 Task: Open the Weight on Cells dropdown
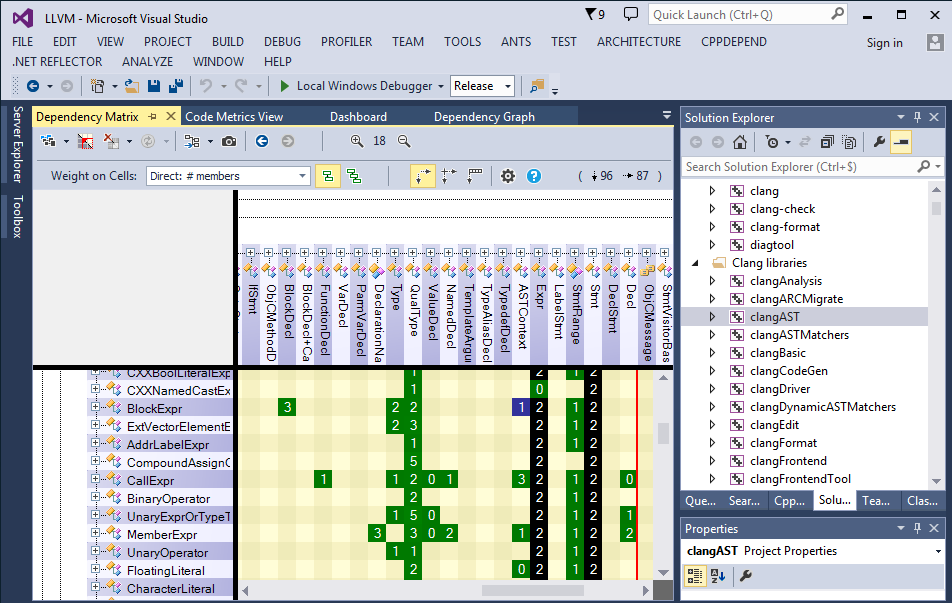(228, 176)
